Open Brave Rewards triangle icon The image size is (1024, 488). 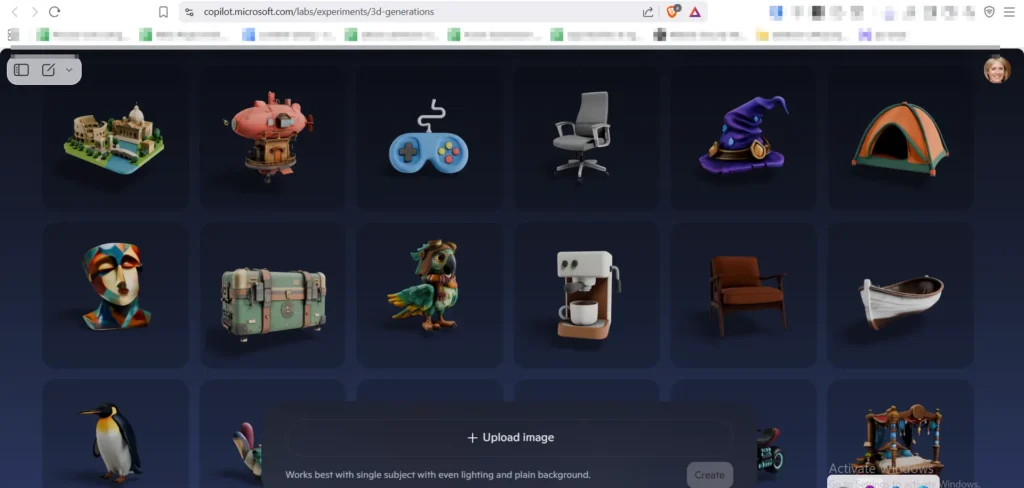[x=695, y=12]
